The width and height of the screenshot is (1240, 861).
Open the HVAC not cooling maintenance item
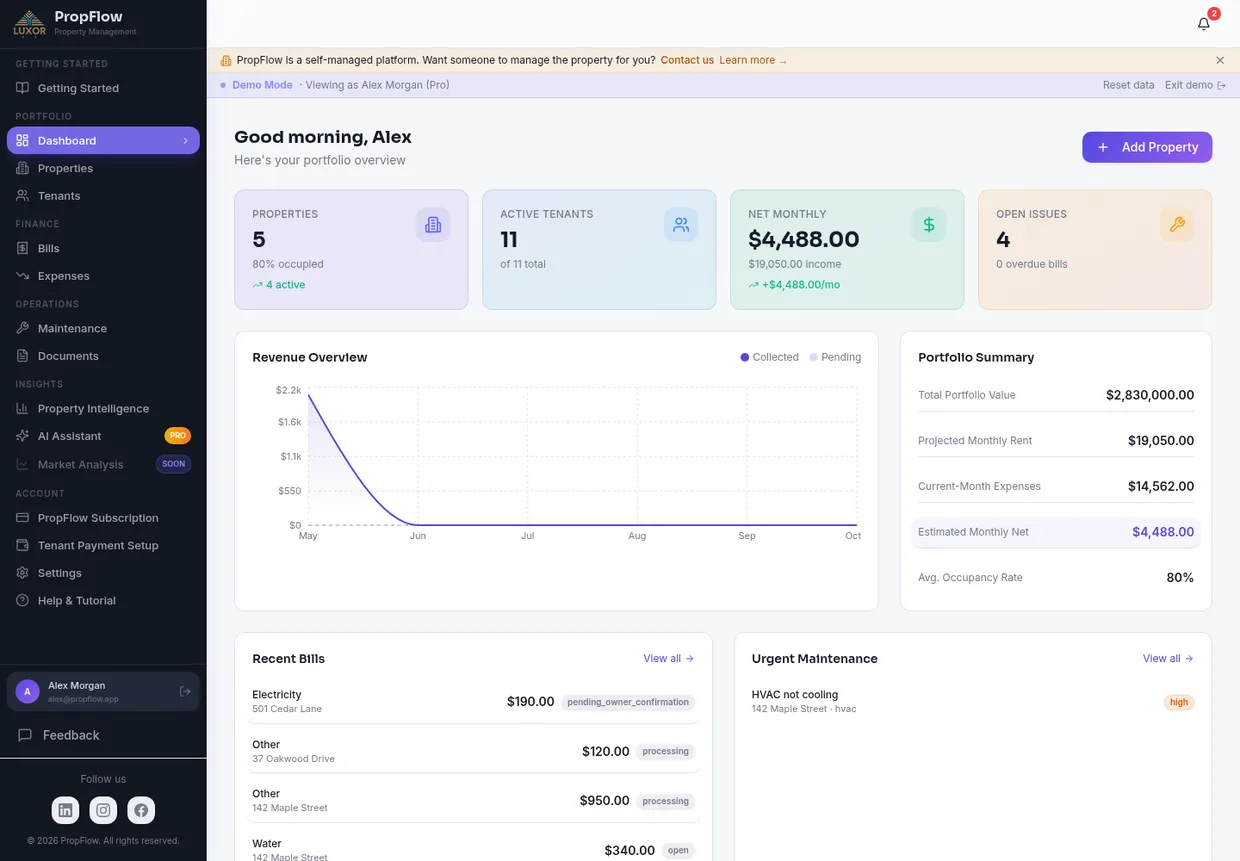click(972, 702)
